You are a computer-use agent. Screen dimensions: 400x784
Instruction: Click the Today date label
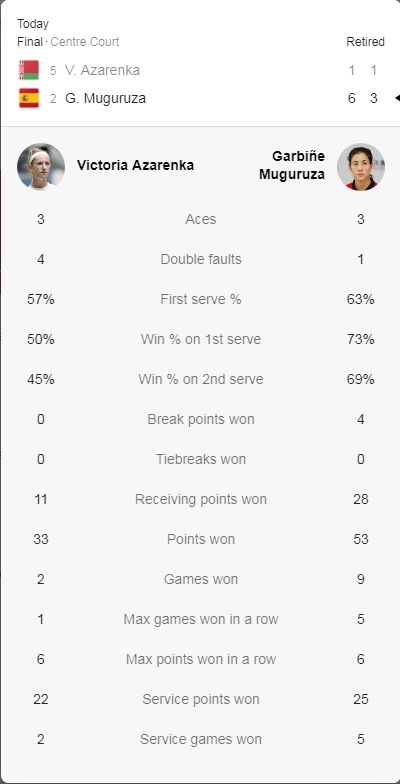tap(33, 24)
